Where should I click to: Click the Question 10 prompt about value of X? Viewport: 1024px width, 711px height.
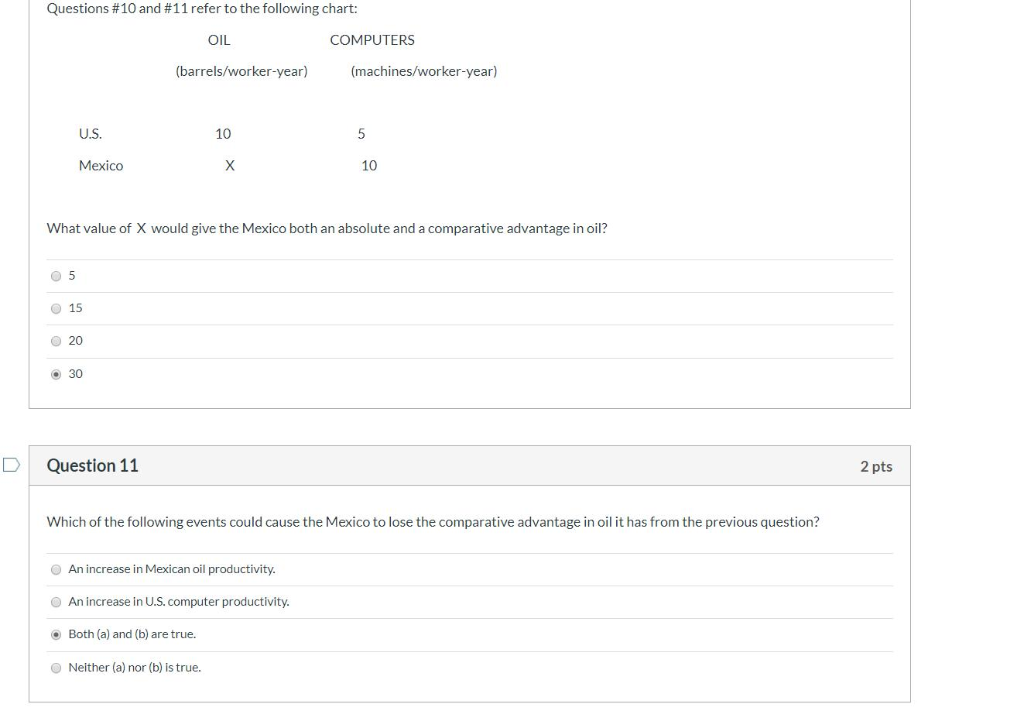tap(327, 227)
